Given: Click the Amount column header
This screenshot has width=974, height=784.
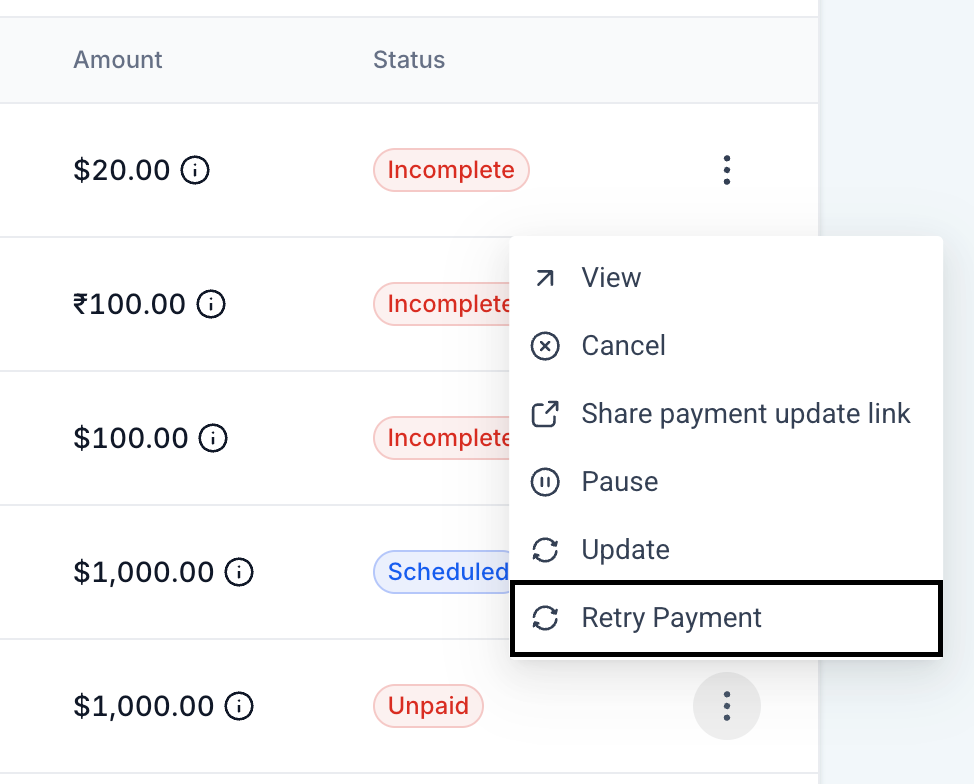Looking at the screenshot, I should pyautogui.click(x=117, y=60).
